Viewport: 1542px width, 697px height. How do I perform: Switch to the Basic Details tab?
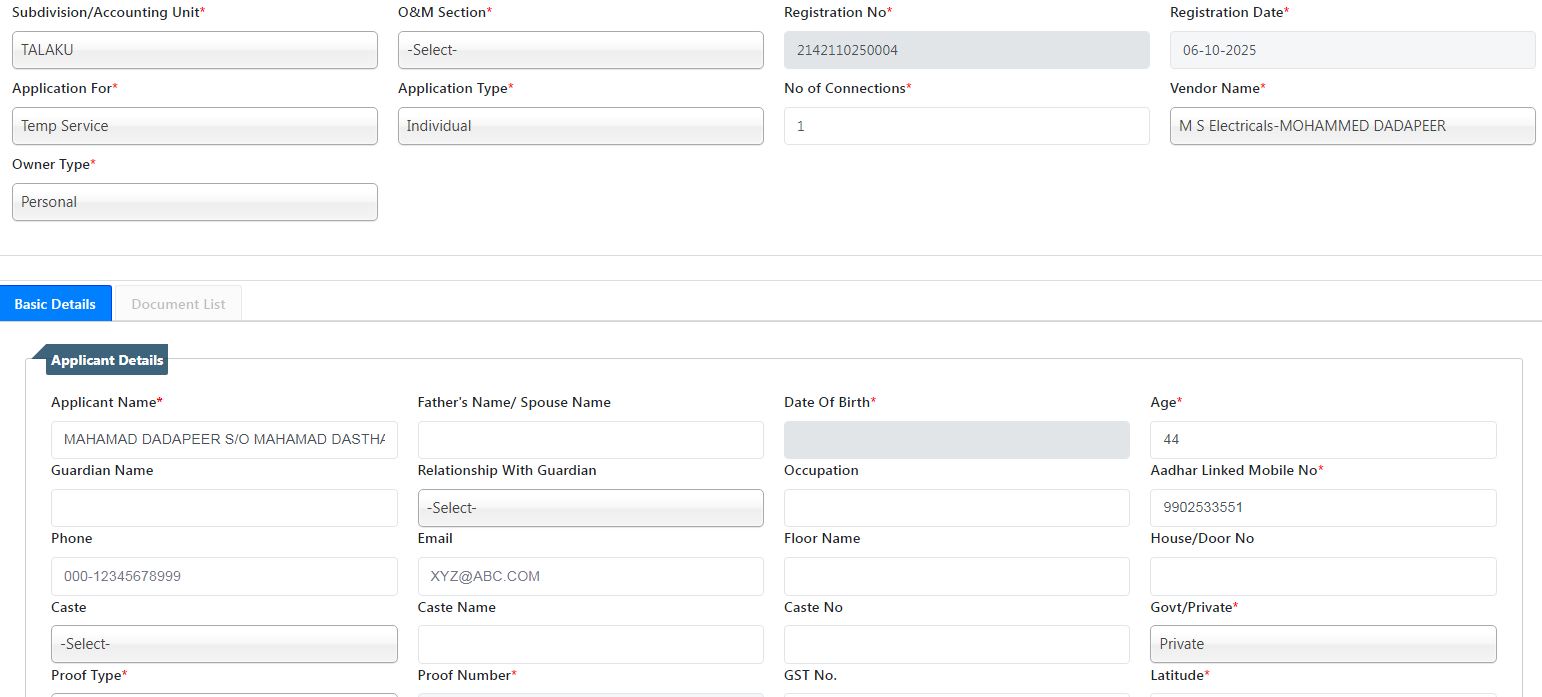click(x=55, y=304)
